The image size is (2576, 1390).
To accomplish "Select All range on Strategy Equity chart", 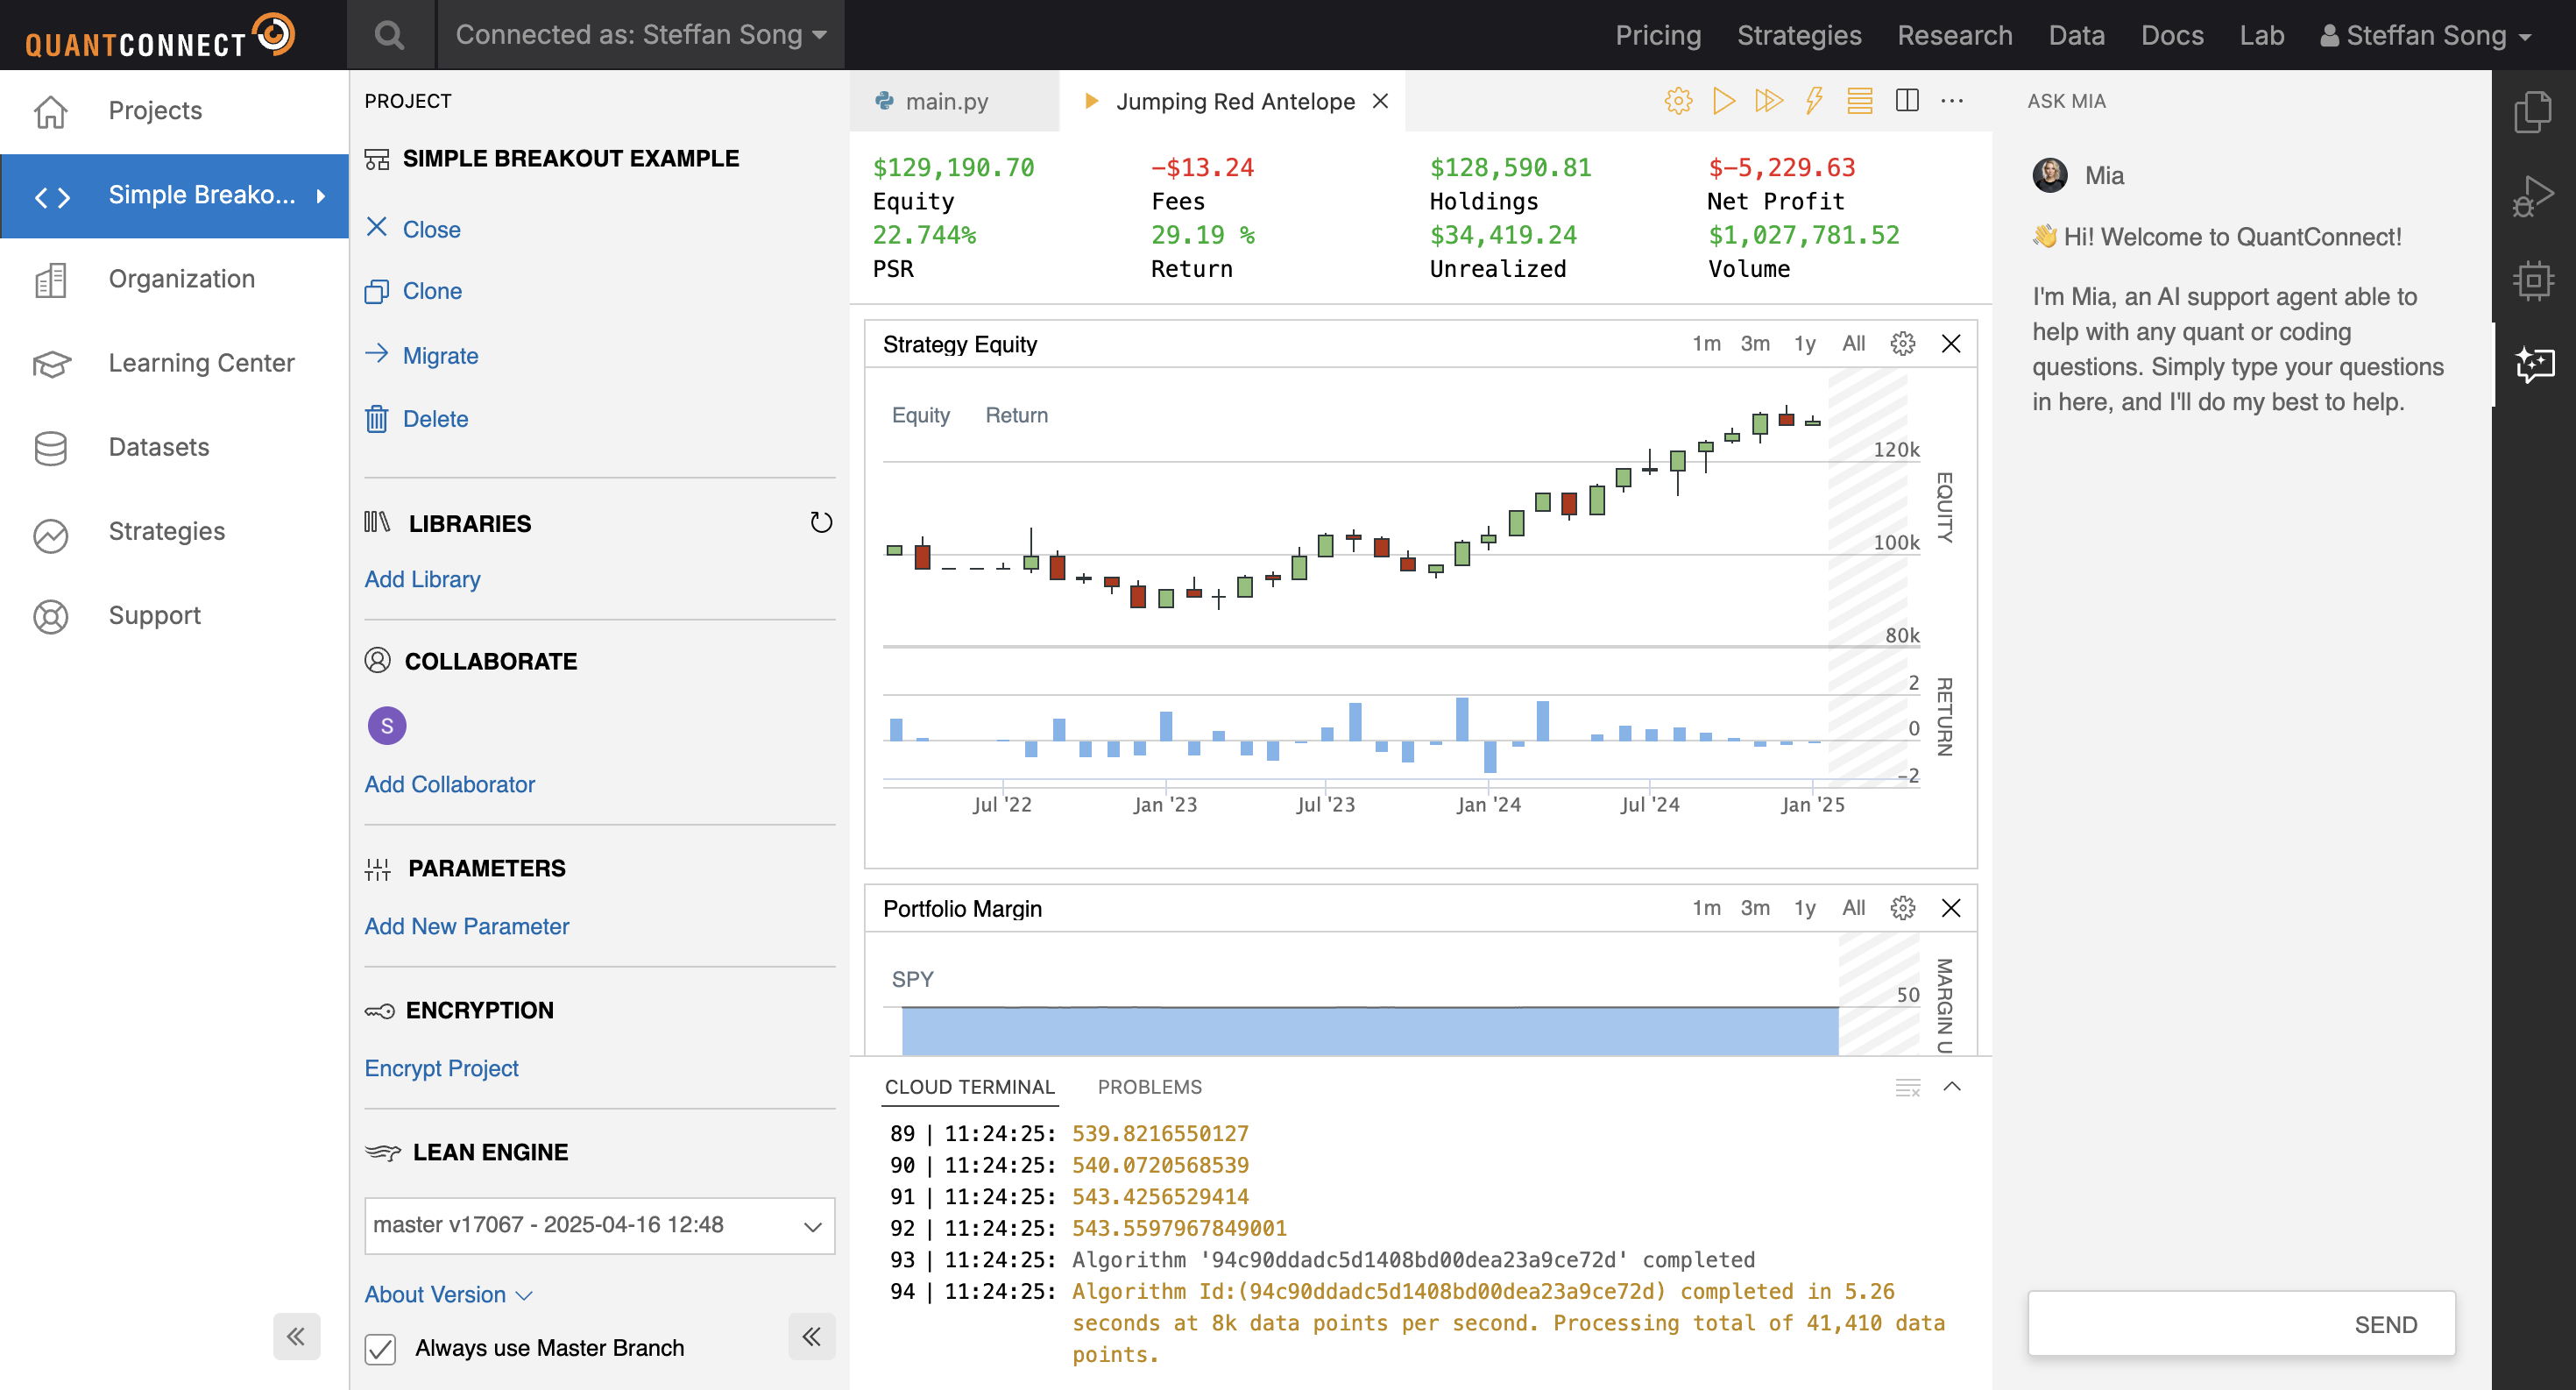I will pos(1853,344).
